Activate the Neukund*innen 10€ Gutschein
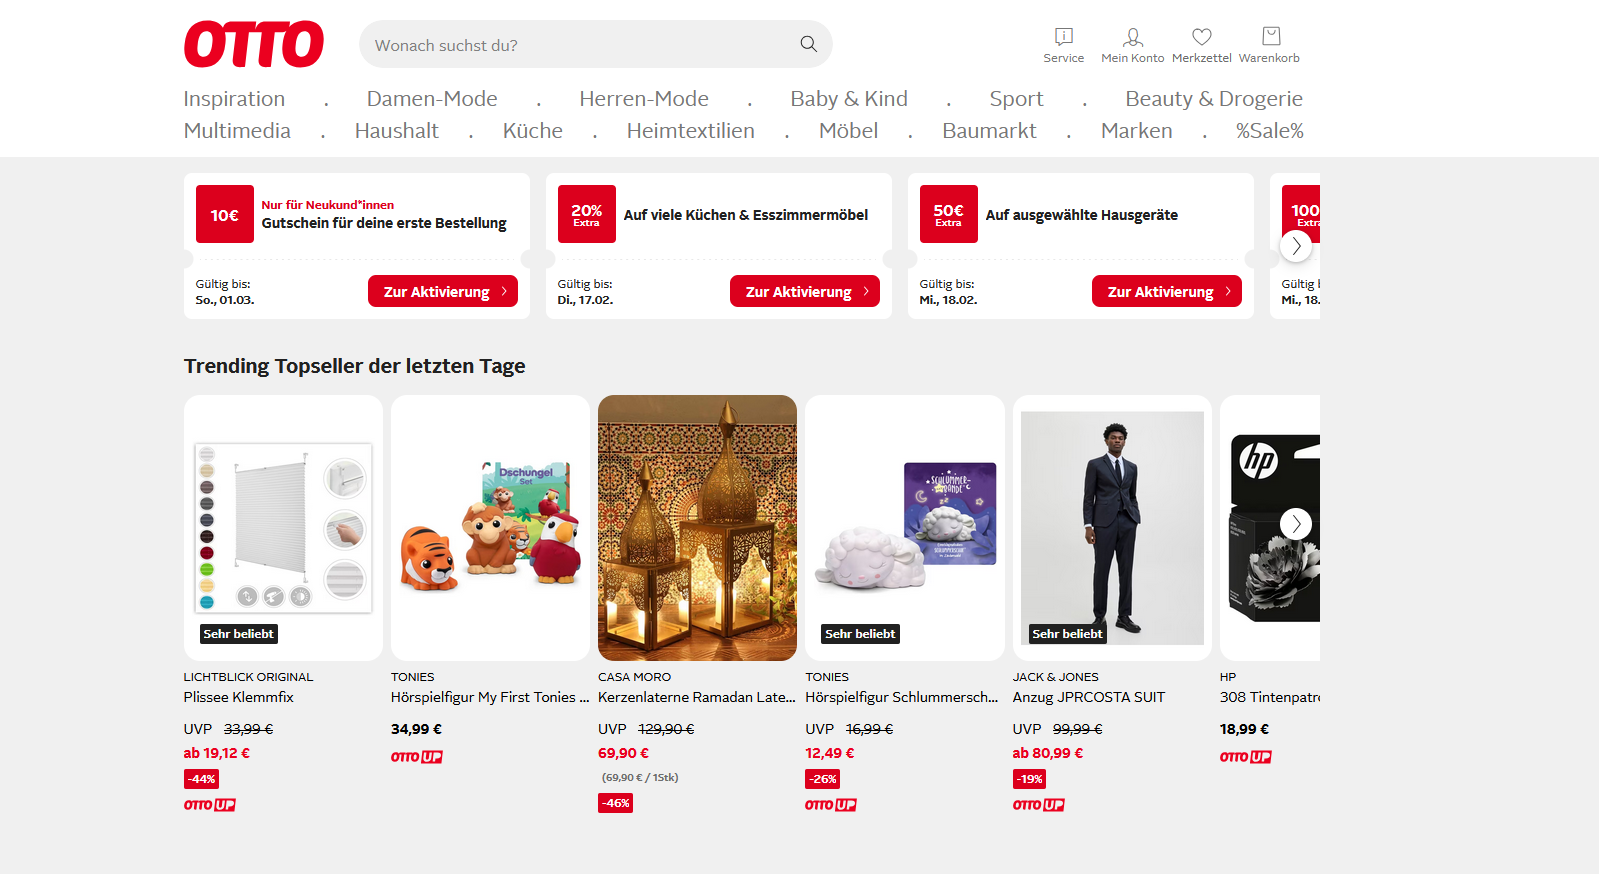This screenshot has height=874, width=1599. click(442, 291)
